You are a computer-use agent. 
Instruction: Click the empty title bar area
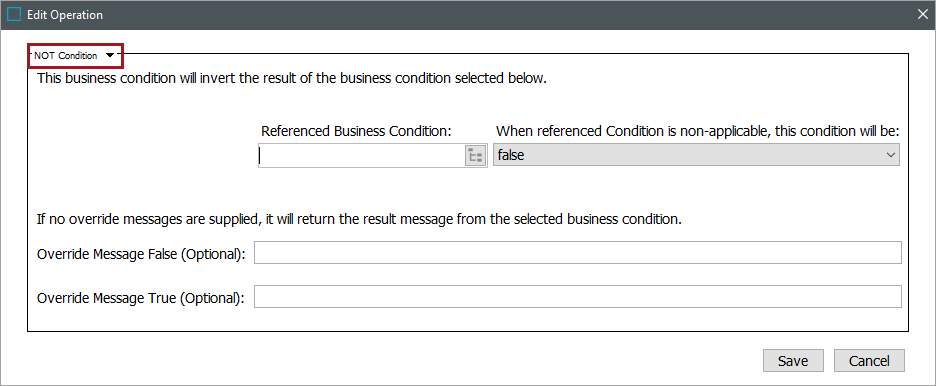pyautogui.click(x=507, y=15)
